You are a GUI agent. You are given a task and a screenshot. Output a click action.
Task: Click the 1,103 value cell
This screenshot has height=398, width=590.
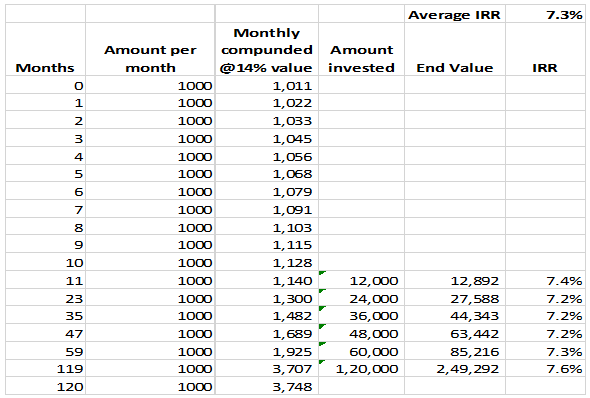point(267,227)
